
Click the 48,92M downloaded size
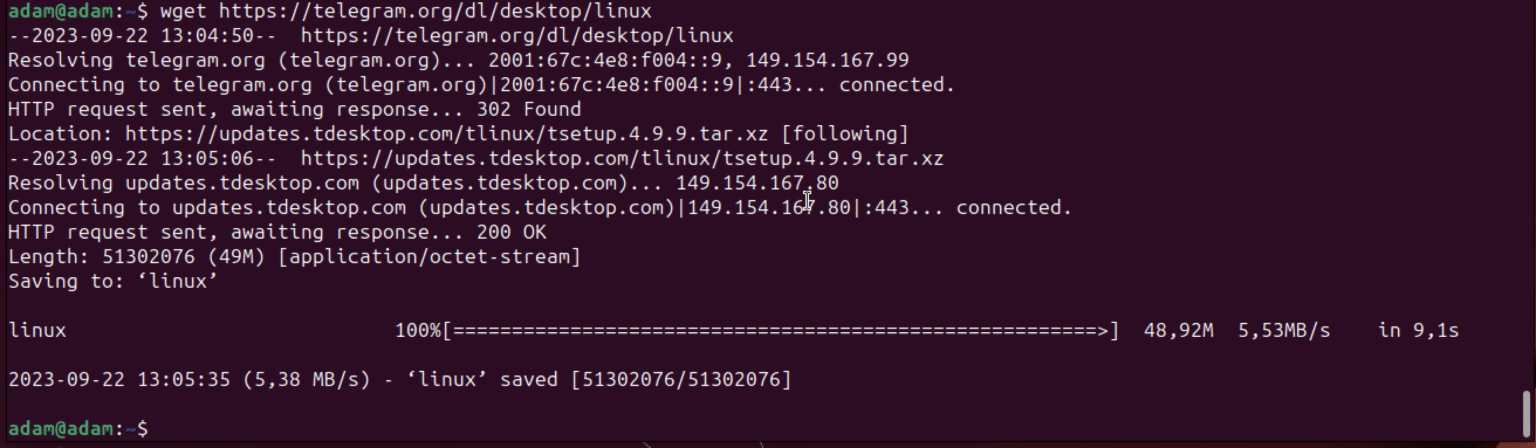[1178, 330]
